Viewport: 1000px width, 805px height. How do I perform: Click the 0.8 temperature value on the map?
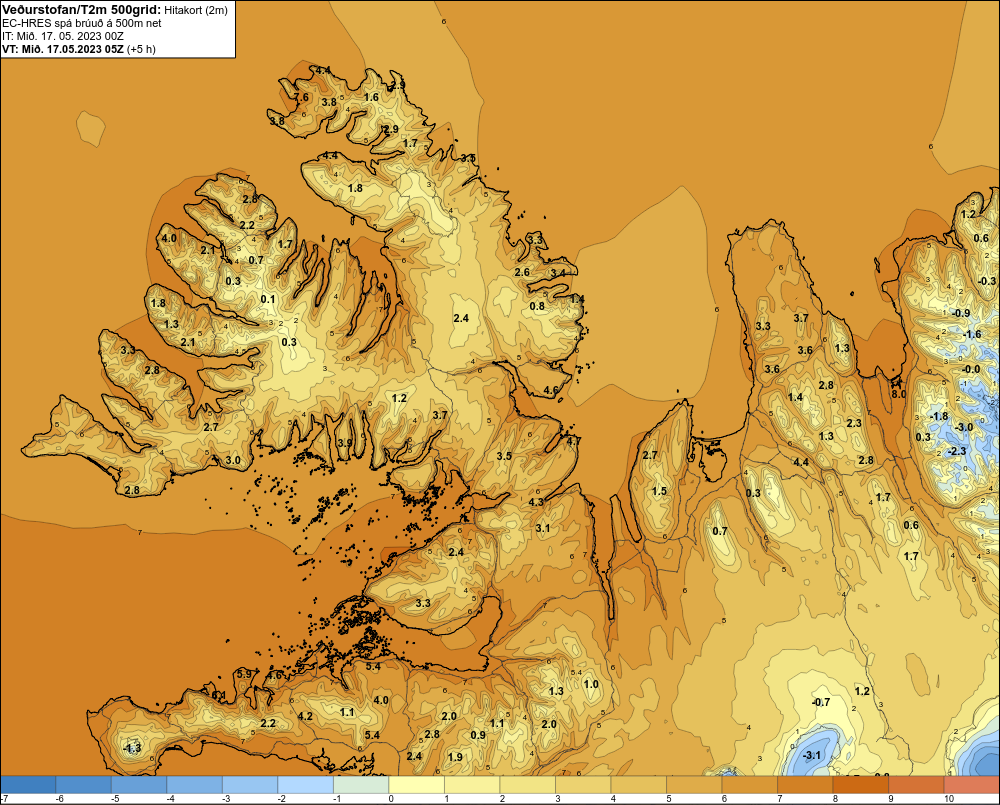(538, 306)
